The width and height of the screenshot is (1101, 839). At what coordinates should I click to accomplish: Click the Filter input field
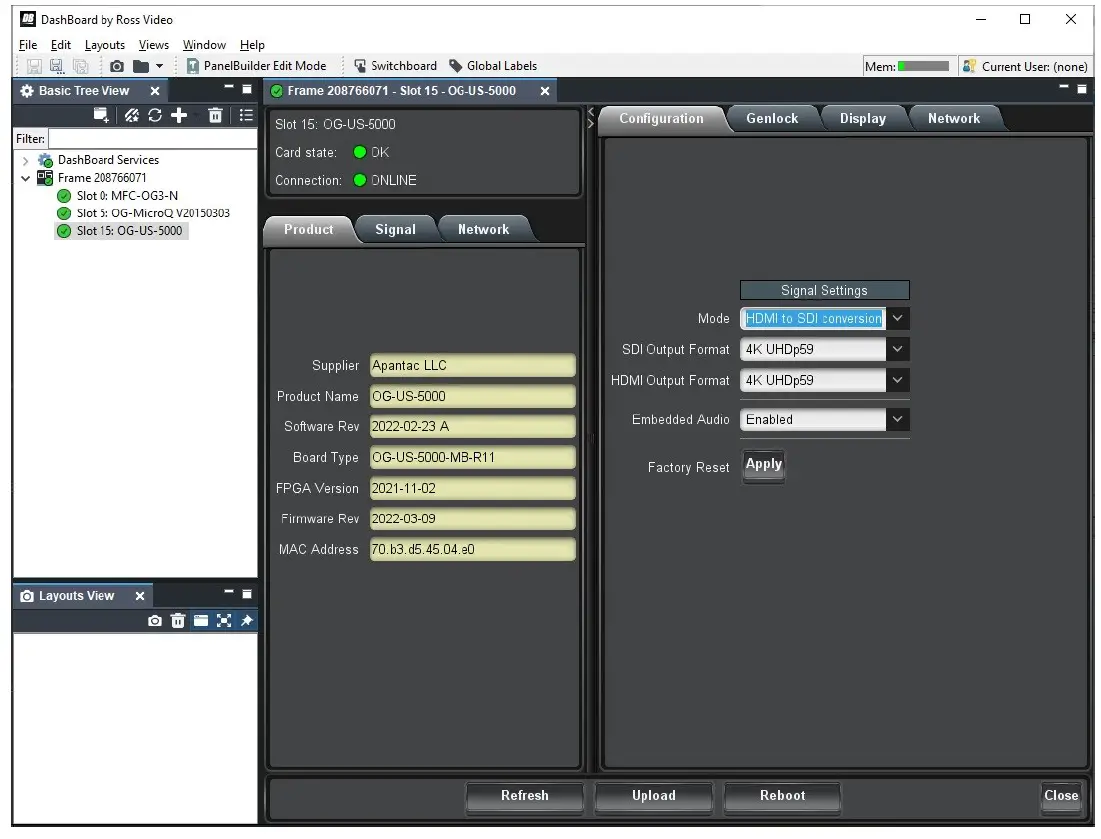(152, 138)
